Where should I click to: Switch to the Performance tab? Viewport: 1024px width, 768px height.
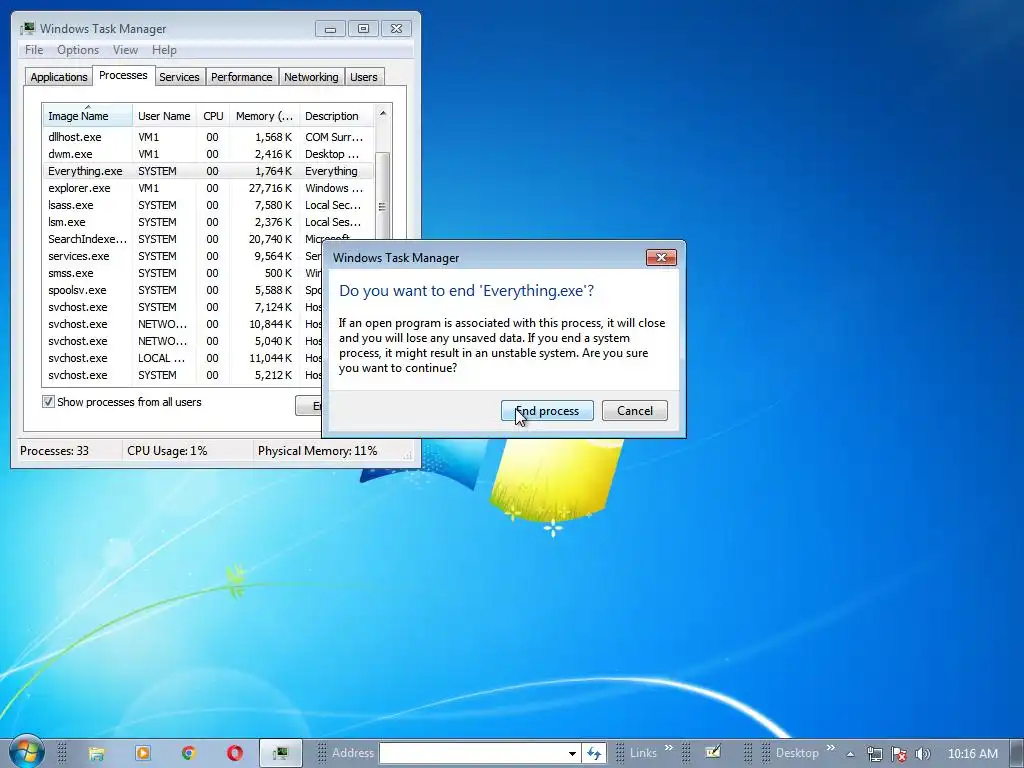[241, 77]
